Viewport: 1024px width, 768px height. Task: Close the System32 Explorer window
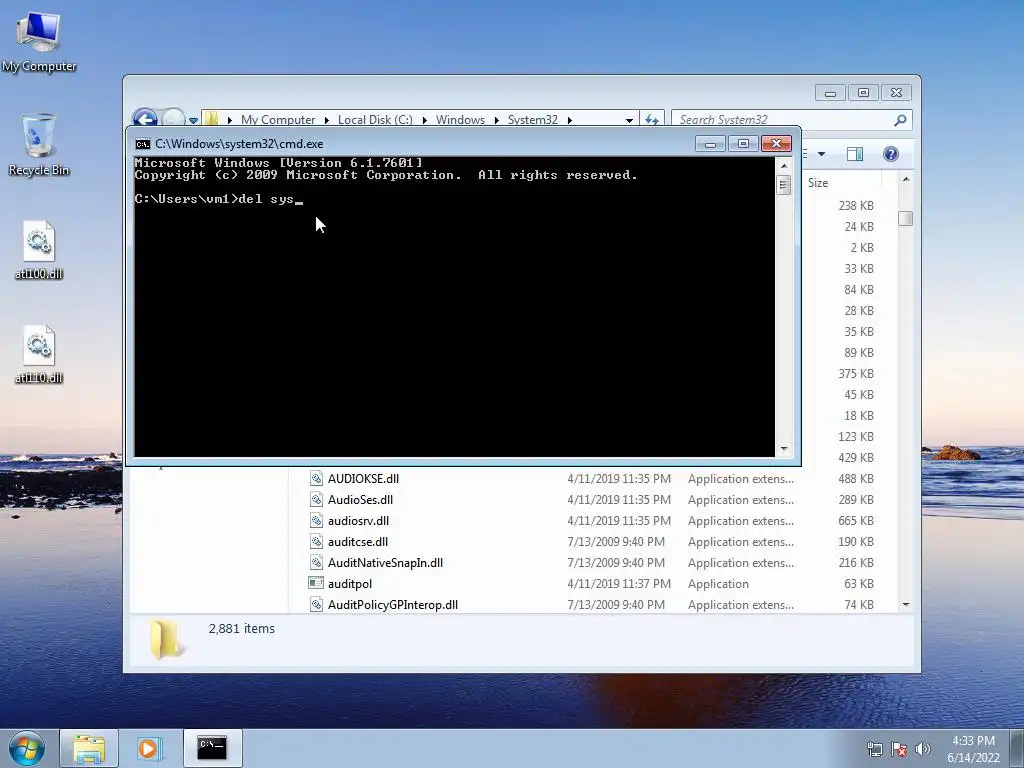point(896,93)
